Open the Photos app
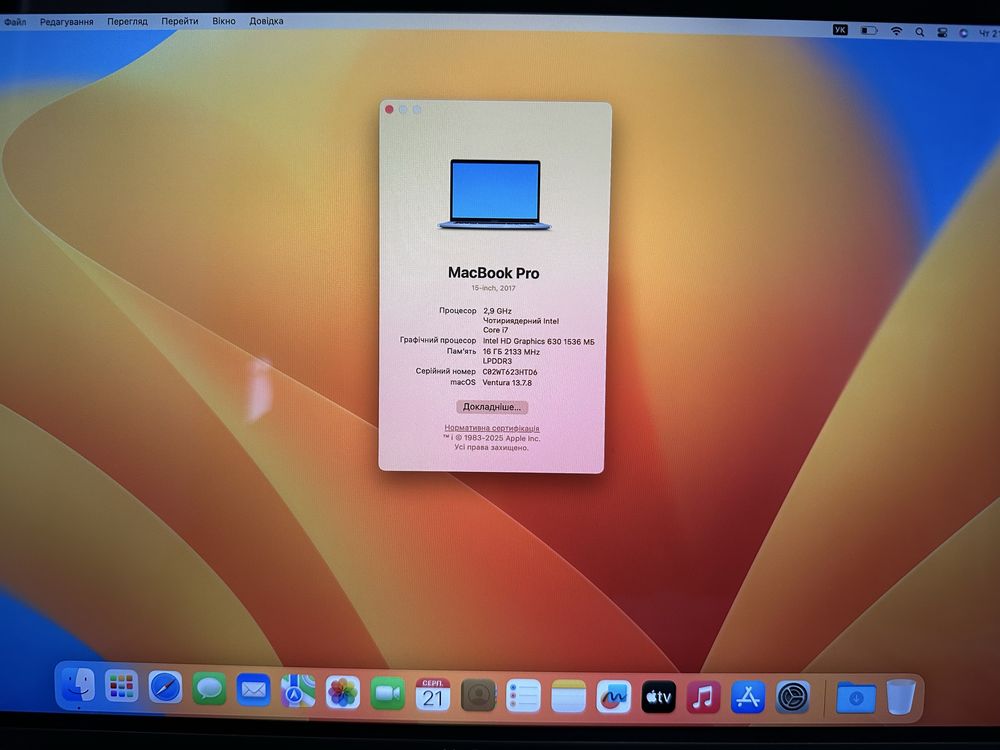1000x750 pixels. 342,693
